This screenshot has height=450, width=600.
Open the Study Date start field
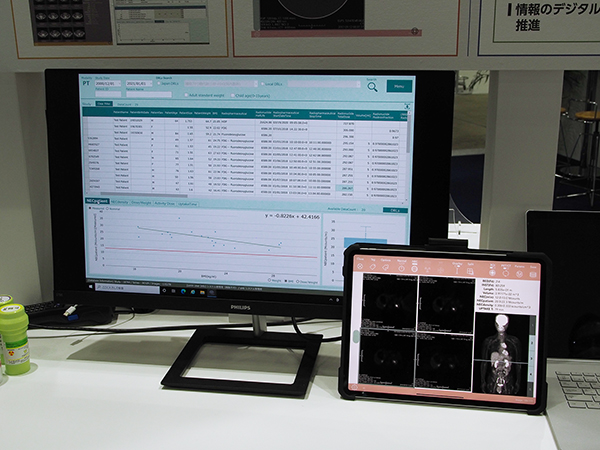(109, 82)
